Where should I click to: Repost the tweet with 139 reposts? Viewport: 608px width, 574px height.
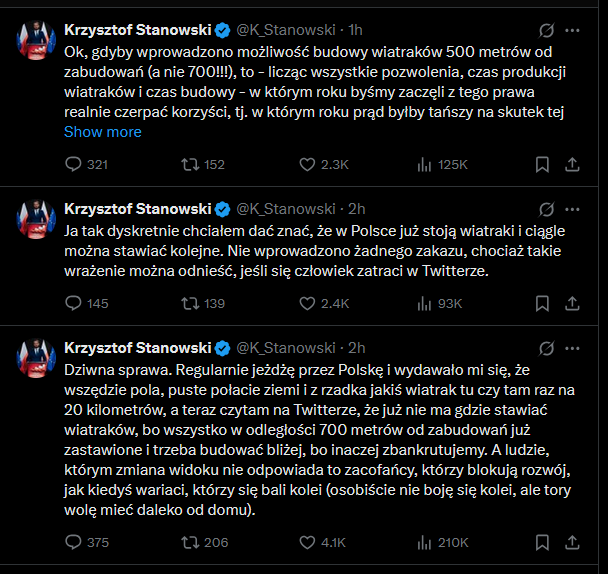[x=187, y=303]
